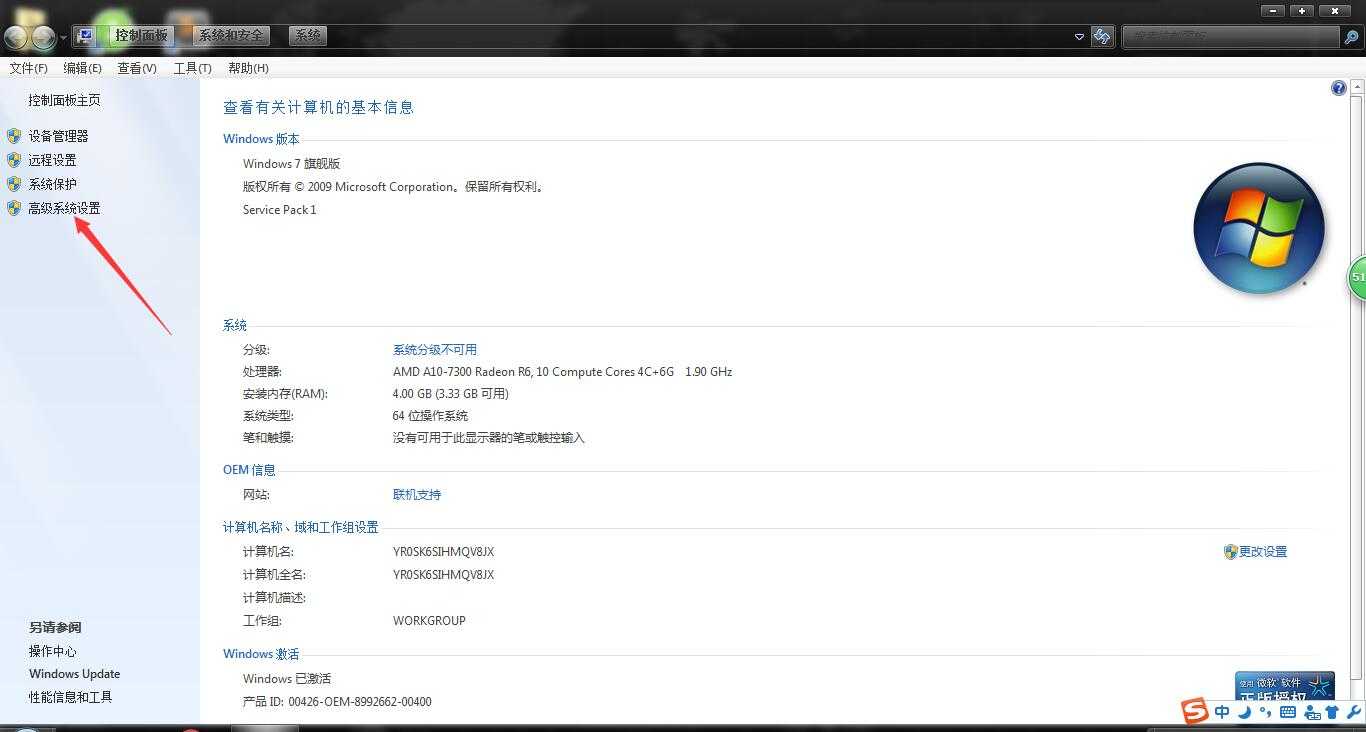Click 系统和安全 breadcrumb segment
1366x732 pixels.
[231, 35]
